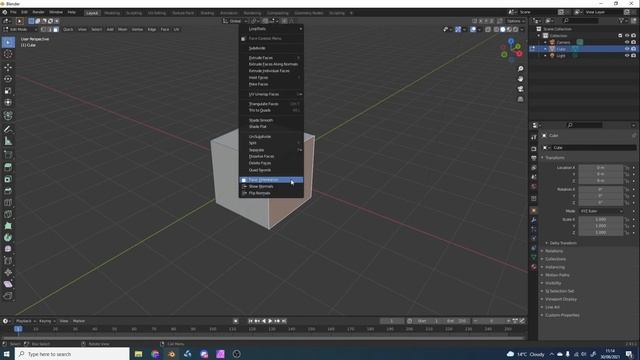
Task: Open the Global transform orientation dropdown
Action: pyautogui.click(x=235, y=21)
